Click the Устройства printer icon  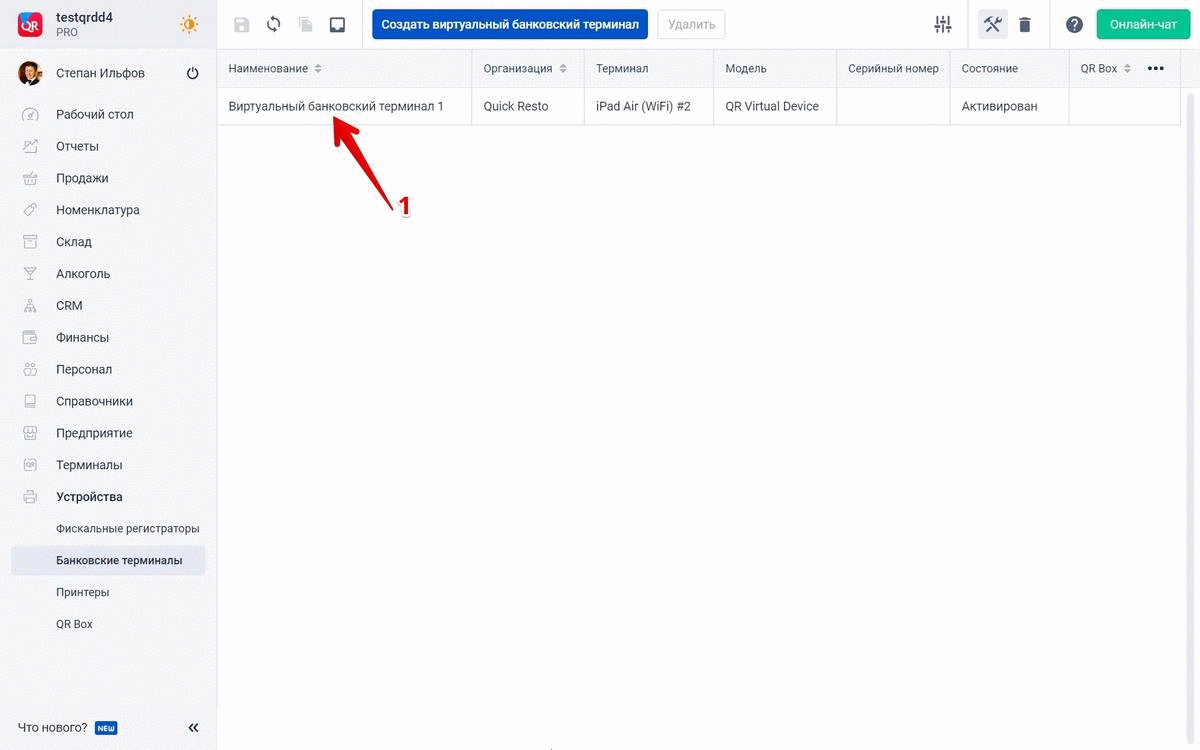click(x=30, y=497)
